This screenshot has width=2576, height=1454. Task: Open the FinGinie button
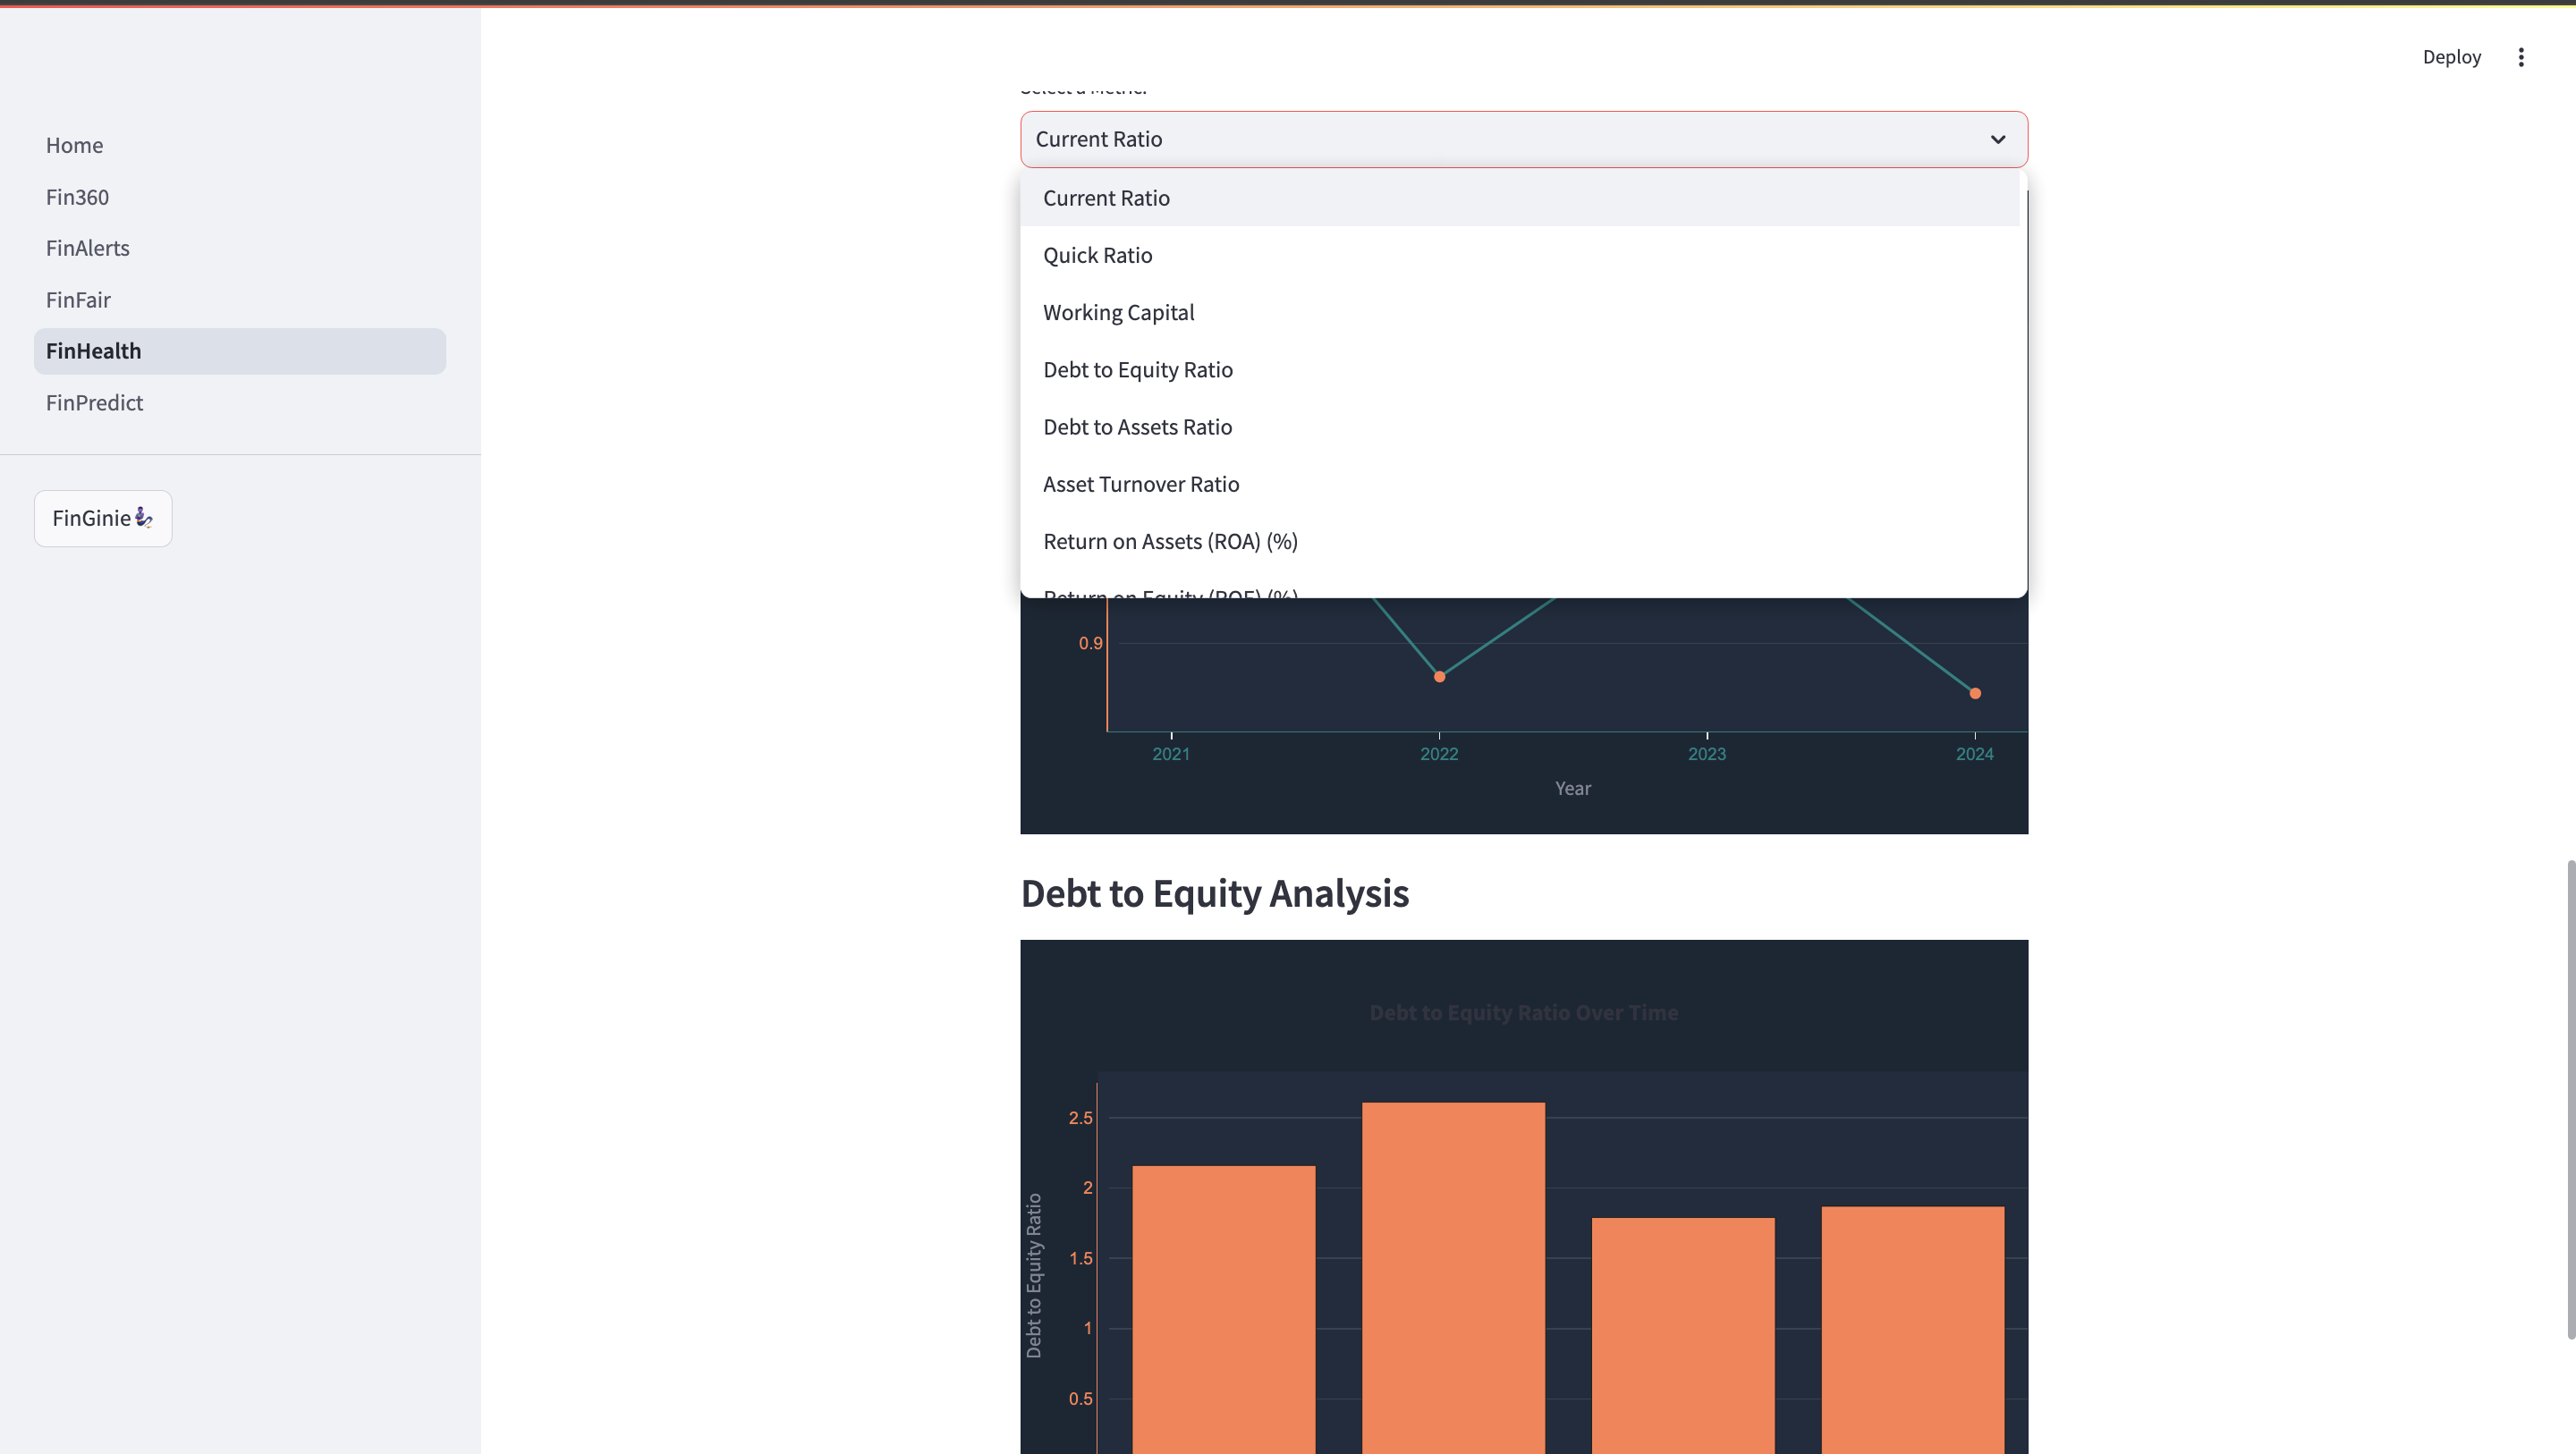click(x=103, y=518)
